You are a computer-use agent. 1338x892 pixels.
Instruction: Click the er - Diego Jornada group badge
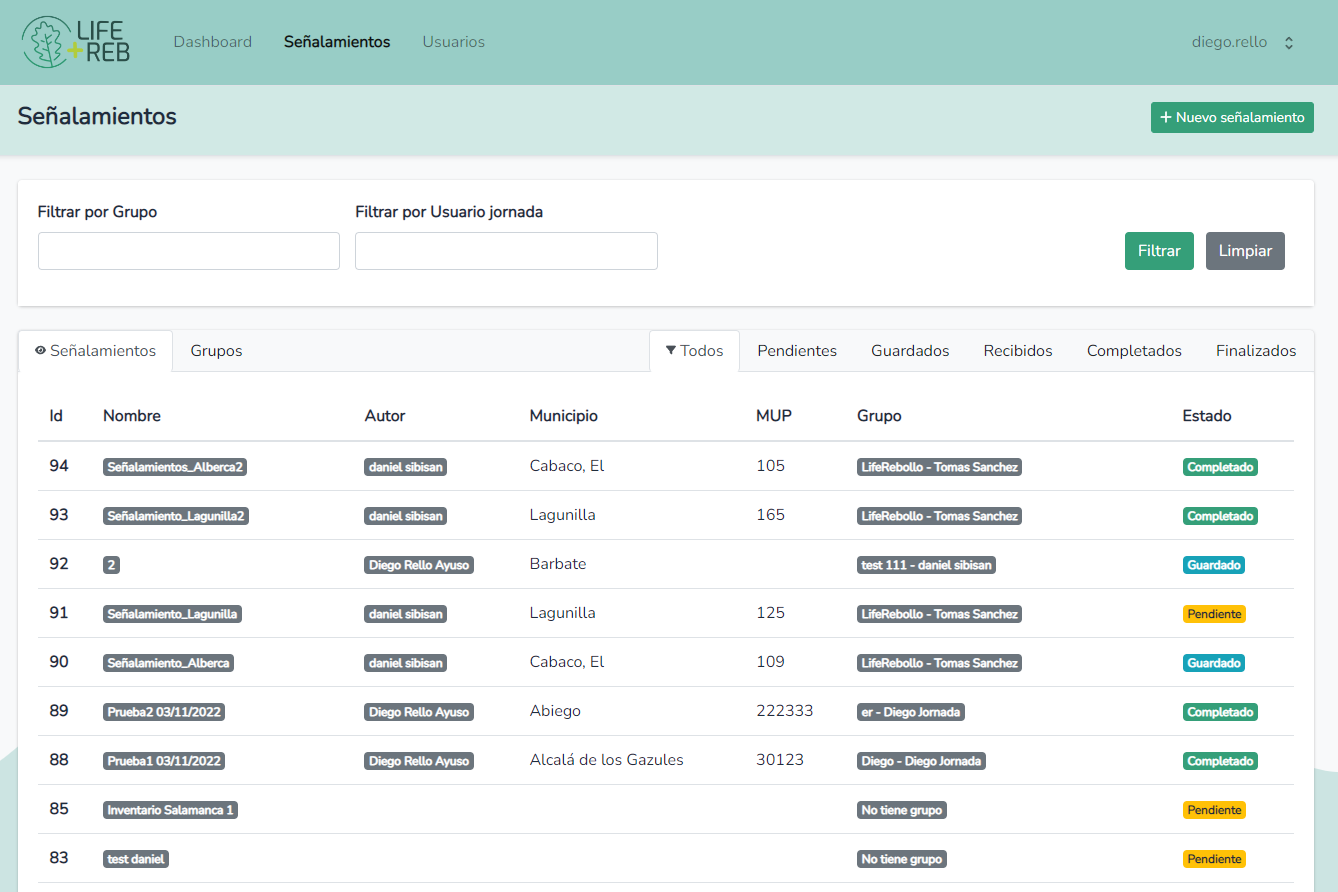coord(911,712)
